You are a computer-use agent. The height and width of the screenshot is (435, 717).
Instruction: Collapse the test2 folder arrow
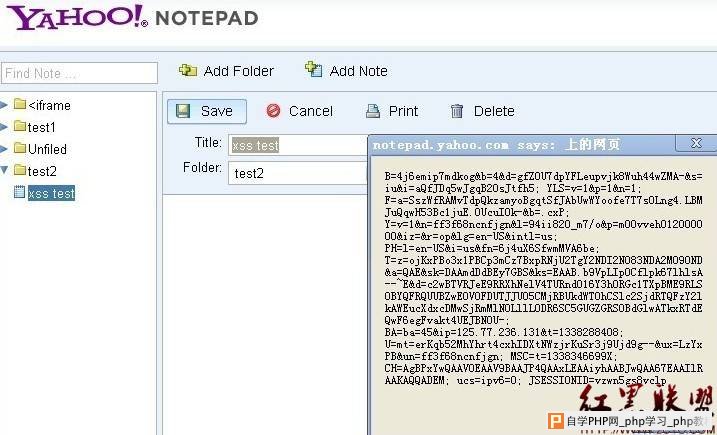point(4,171)
